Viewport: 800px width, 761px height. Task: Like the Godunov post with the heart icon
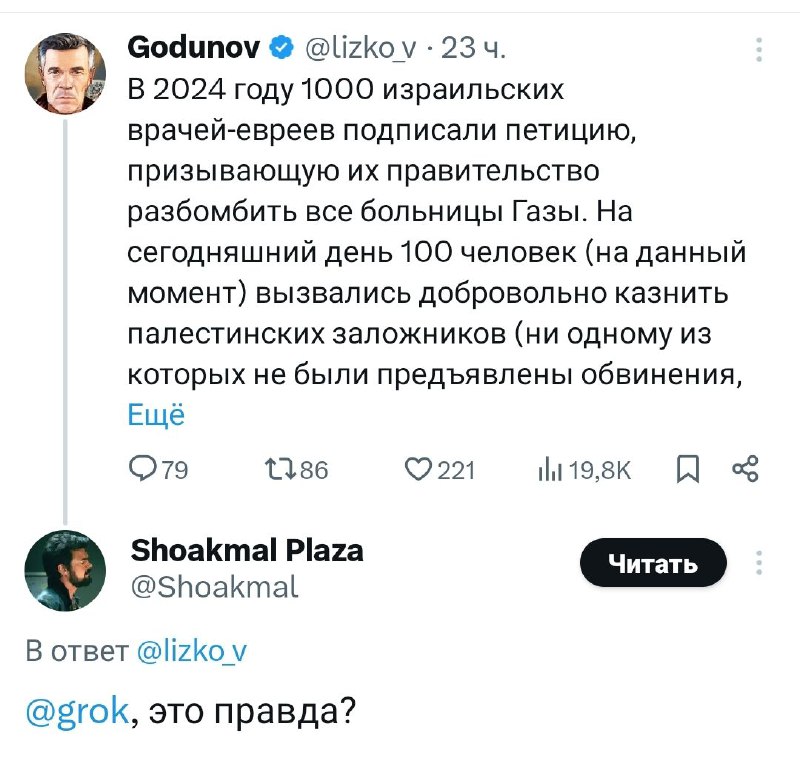[x=418, y=469]
